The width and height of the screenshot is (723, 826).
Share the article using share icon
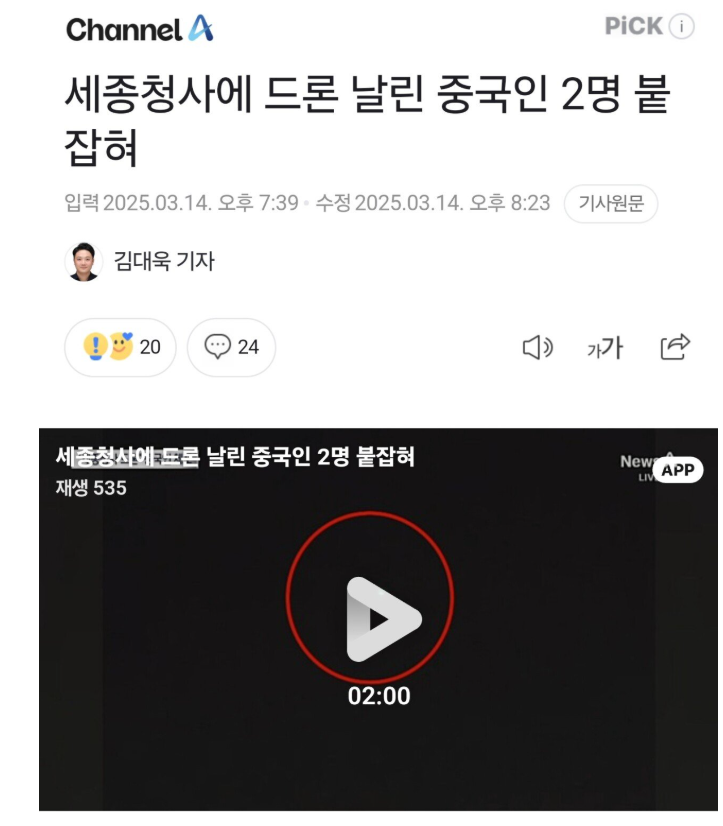click(x=675, y=347)
